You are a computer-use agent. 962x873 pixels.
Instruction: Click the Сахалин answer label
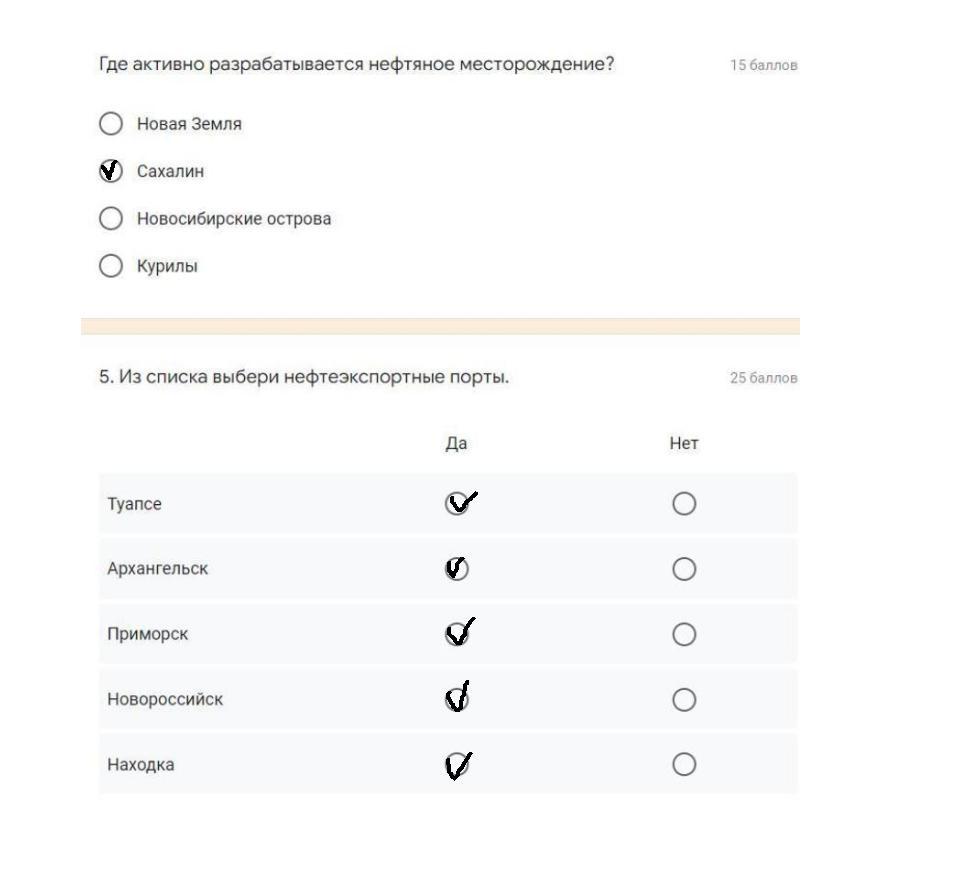point(170,171)
